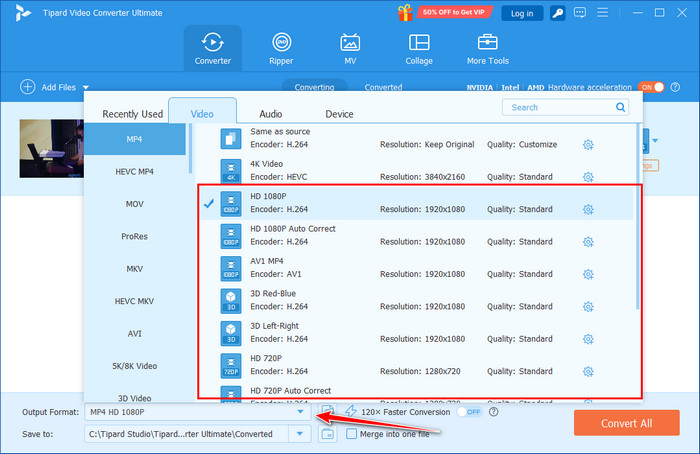700x454 pixels.
Task: Check Merge into one file
Action: coord(352,434)
